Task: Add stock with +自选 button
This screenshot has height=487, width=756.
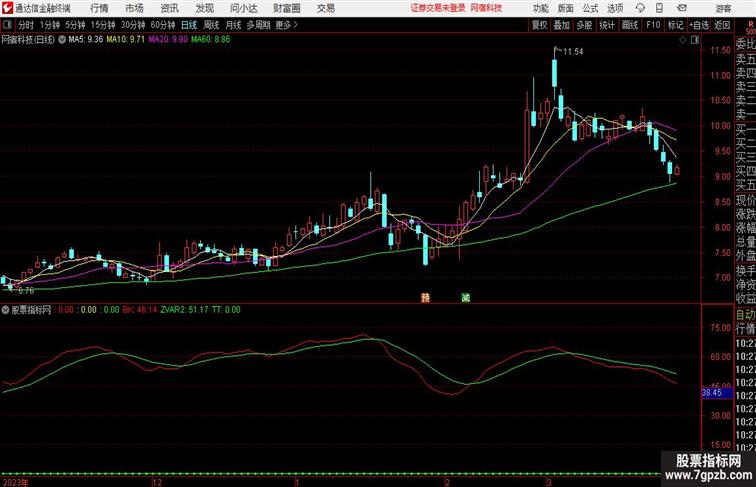Action: (x=699, y=25)
